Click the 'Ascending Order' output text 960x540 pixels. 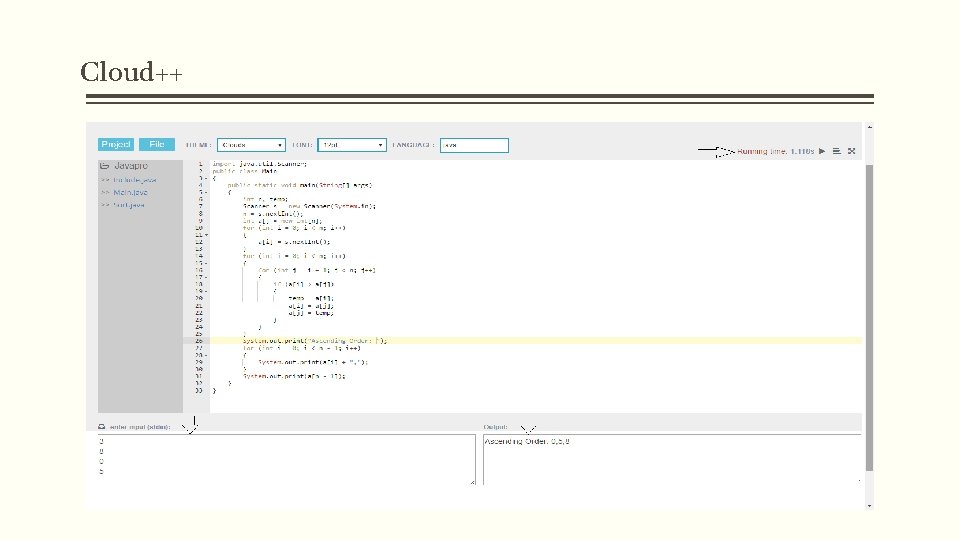pyautogui.click(x=527, y=441)
